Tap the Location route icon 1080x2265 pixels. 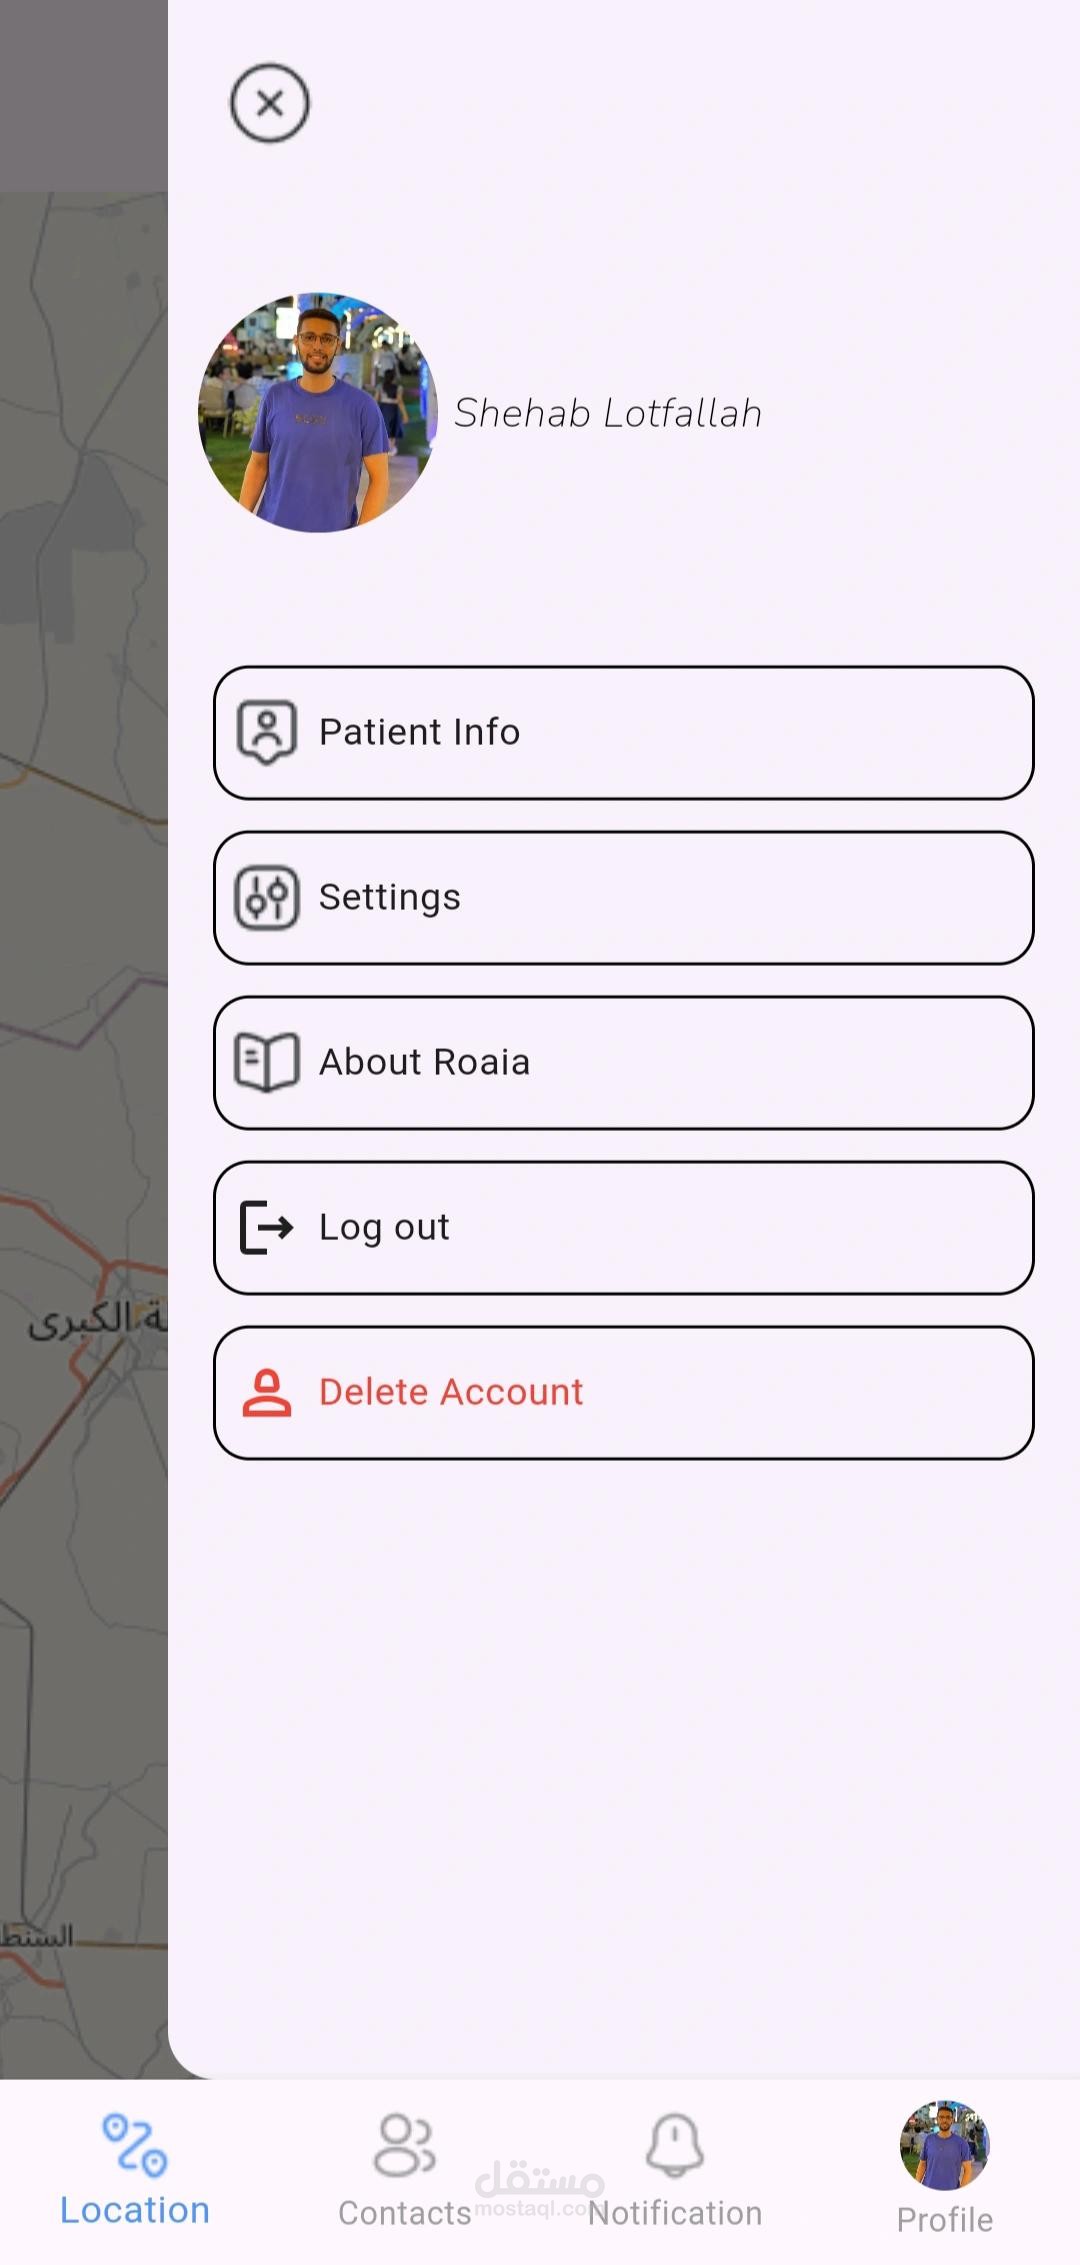click(x=135, y=2144)
